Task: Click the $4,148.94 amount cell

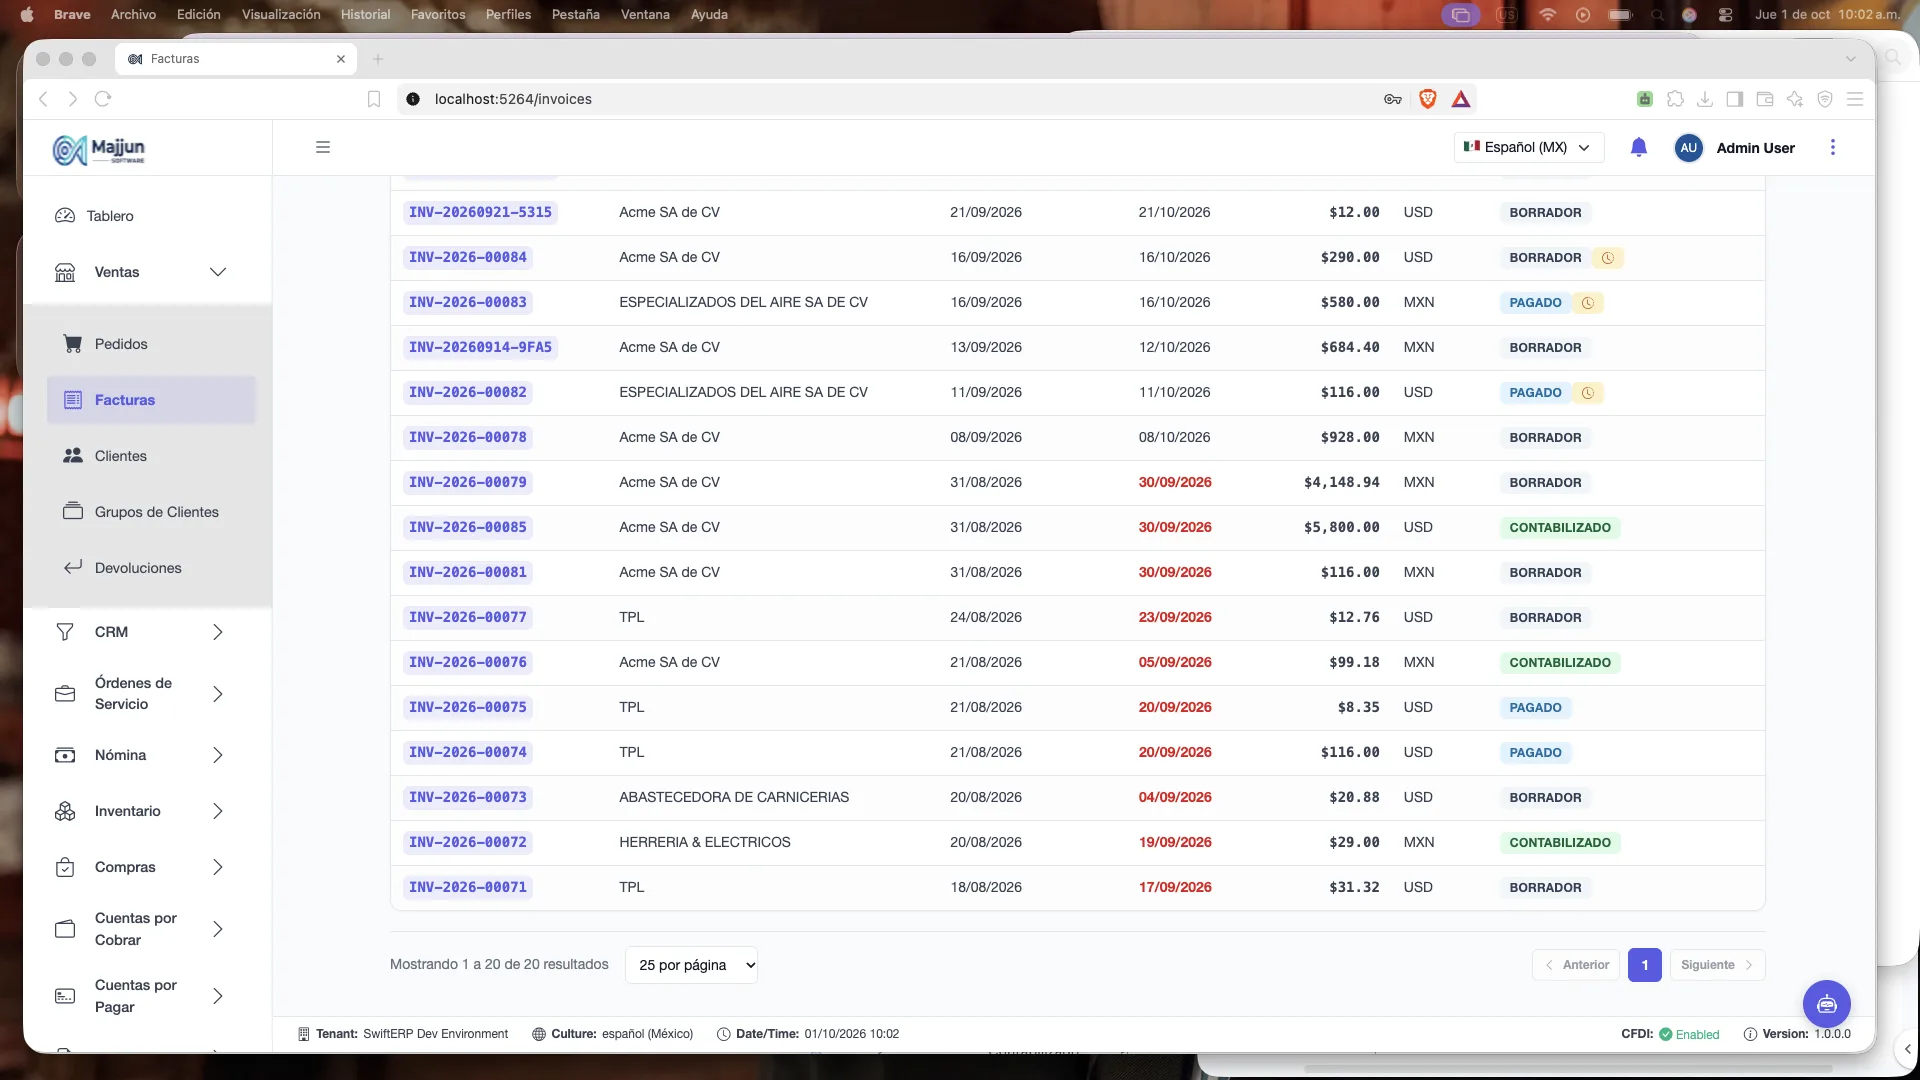Action: [1341, 482]
